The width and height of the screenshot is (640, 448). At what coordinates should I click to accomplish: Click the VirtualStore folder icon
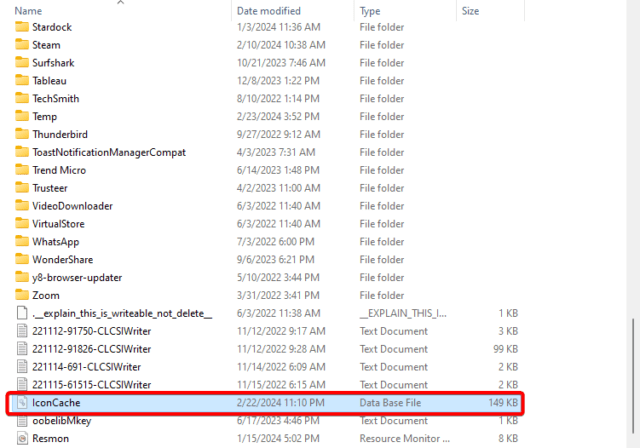coord(22,224)
